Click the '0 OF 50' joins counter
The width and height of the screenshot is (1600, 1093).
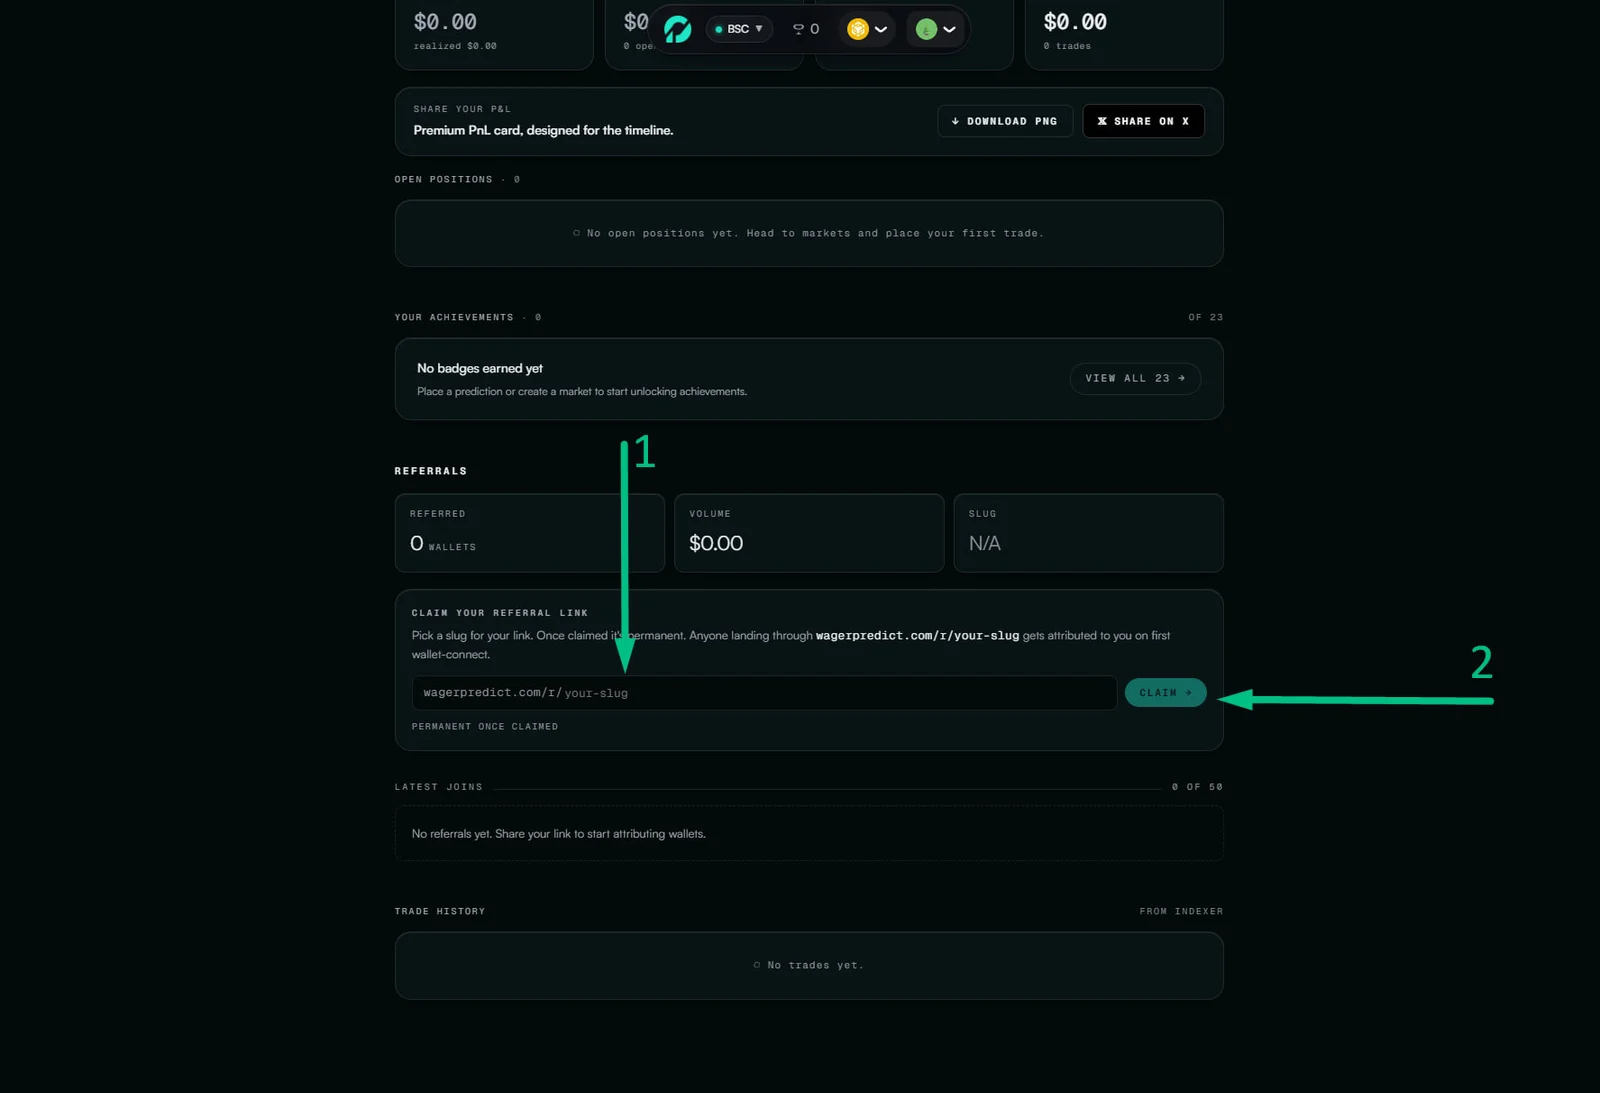point(1197,787)
